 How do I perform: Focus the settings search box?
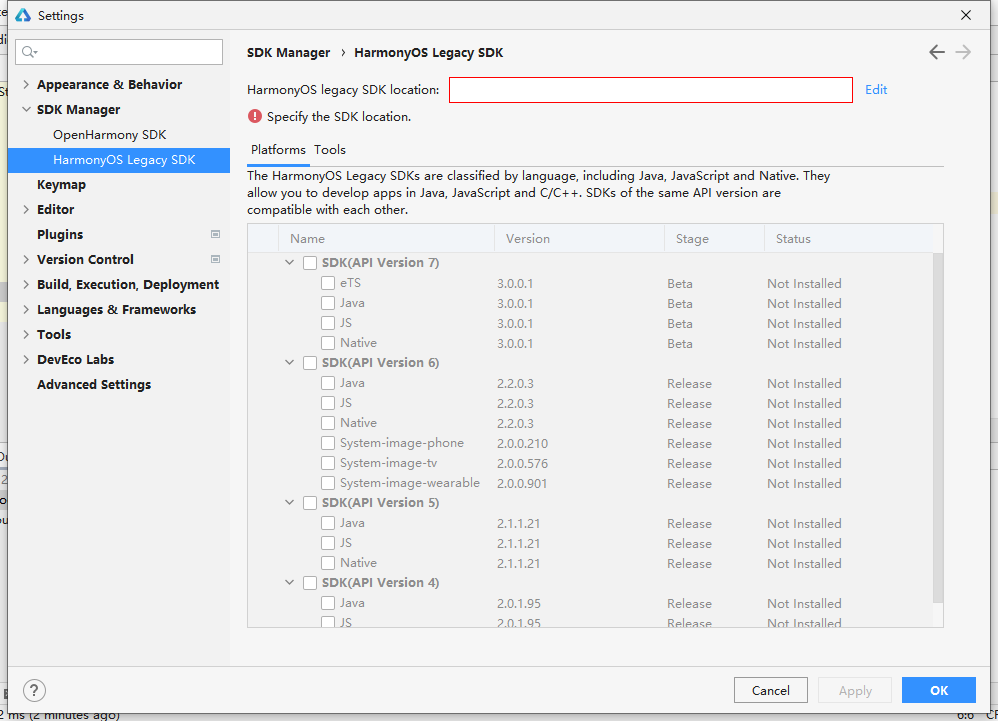pyautogui.click(x=119, y=52)
